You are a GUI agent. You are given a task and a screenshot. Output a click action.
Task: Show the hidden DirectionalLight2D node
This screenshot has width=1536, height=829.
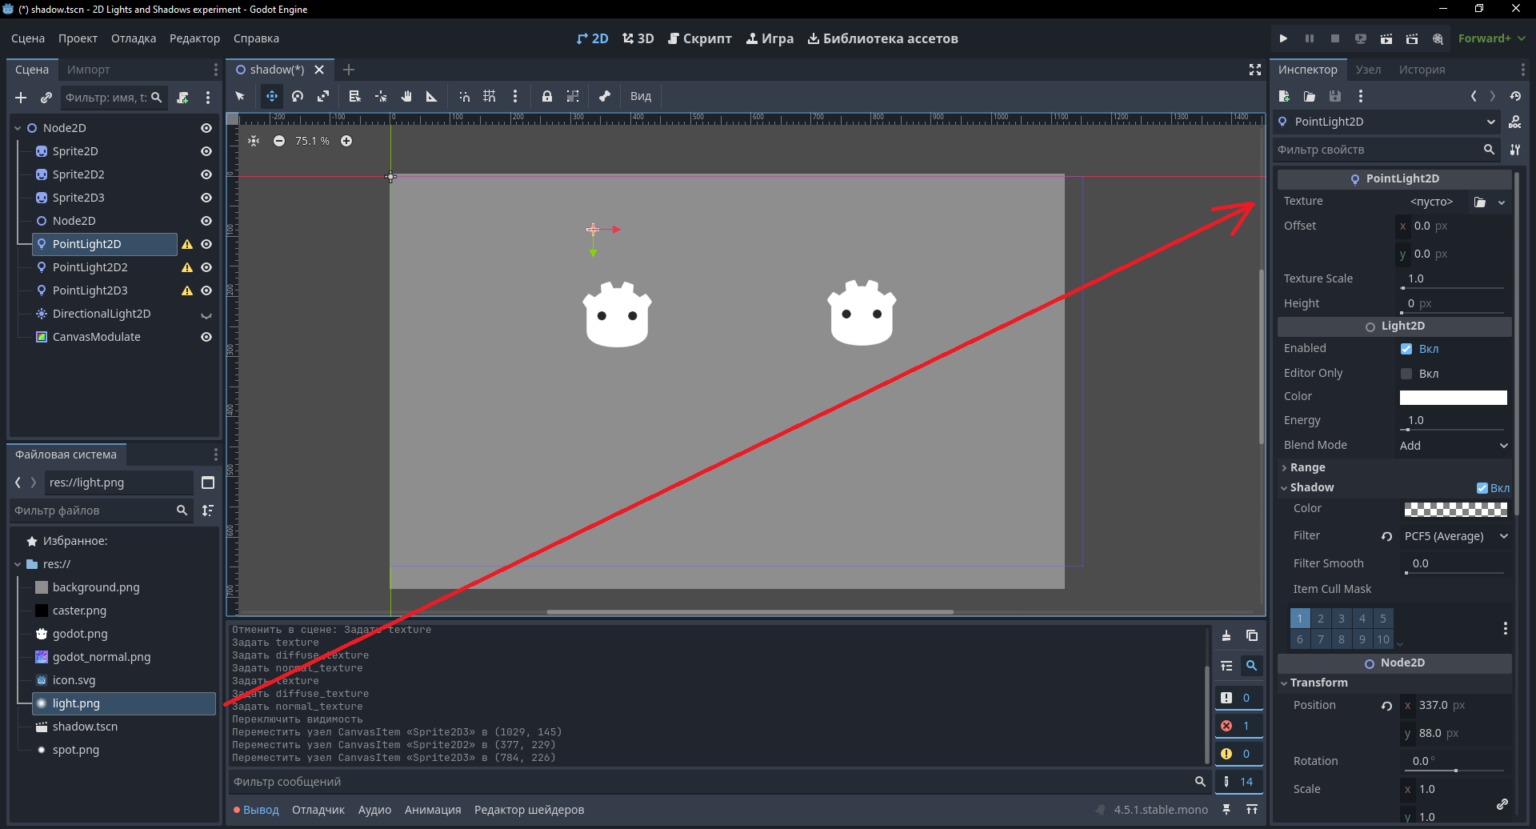tap(206, 314)
